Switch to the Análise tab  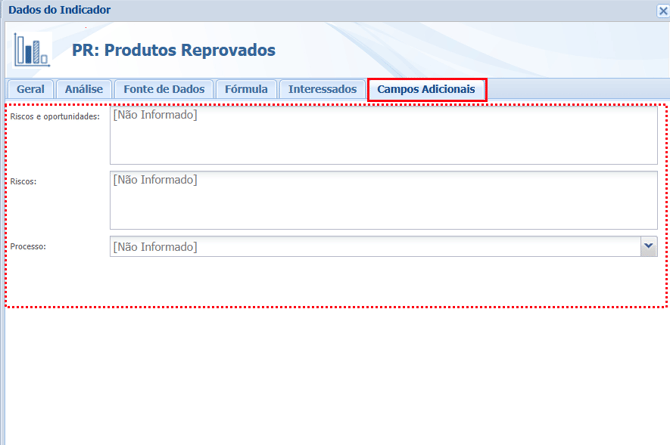84,89
